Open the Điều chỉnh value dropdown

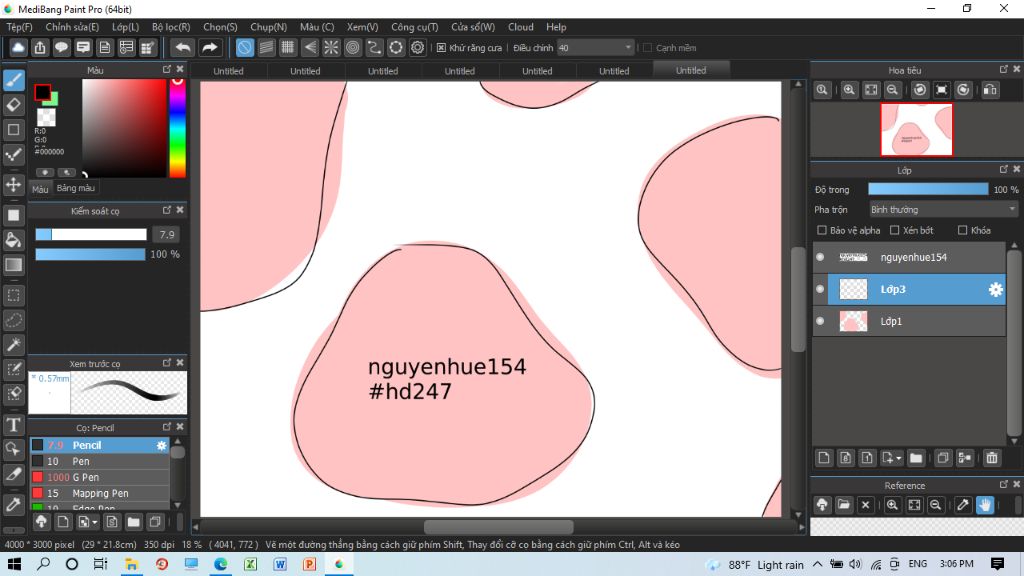coord(596,48)
